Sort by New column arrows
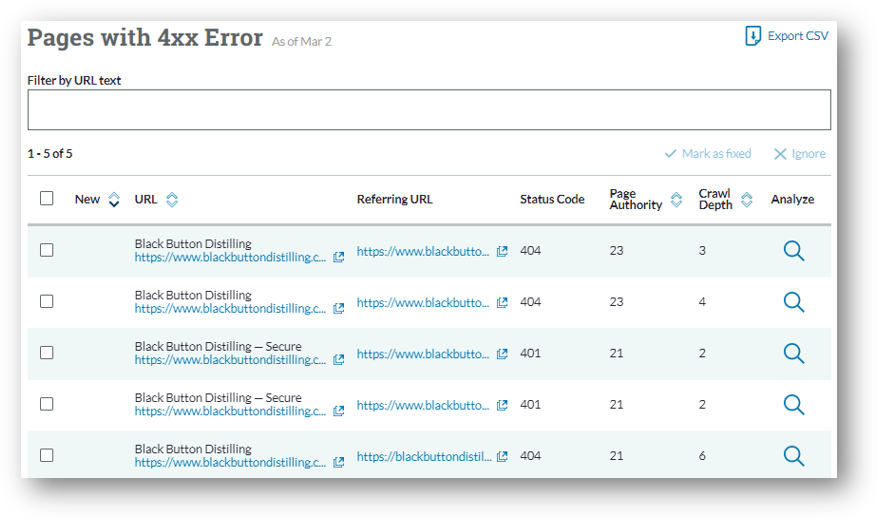879x520 pixels. point(114,199)
